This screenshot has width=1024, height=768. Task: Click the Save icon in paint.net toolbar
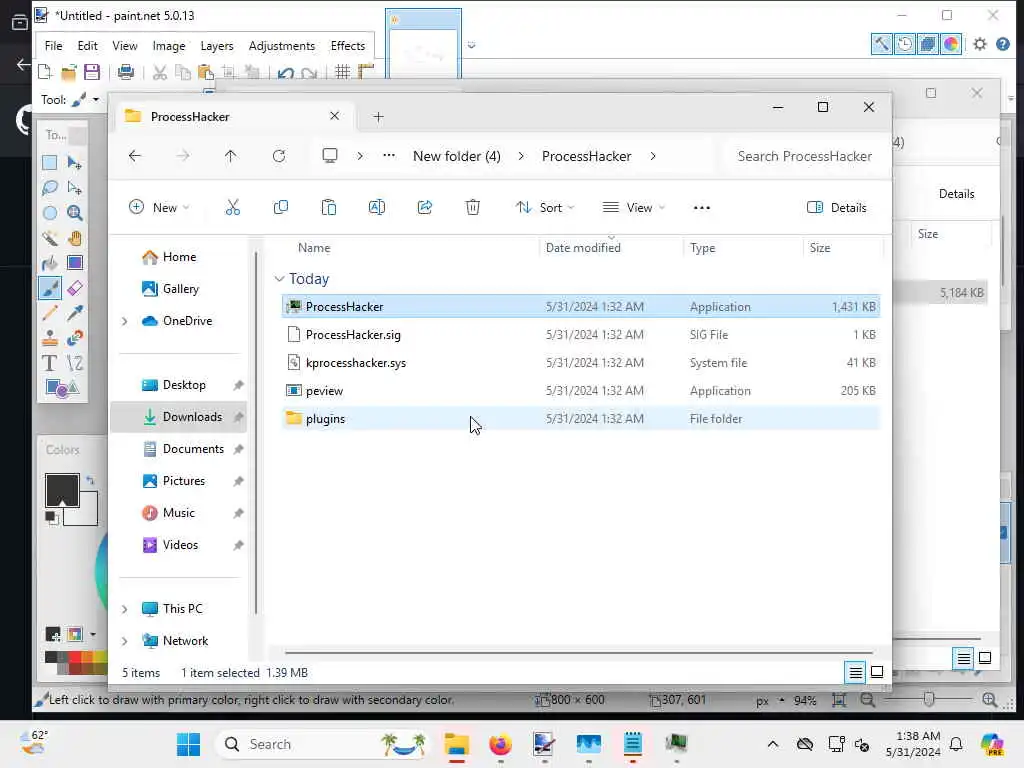(92, 72)
